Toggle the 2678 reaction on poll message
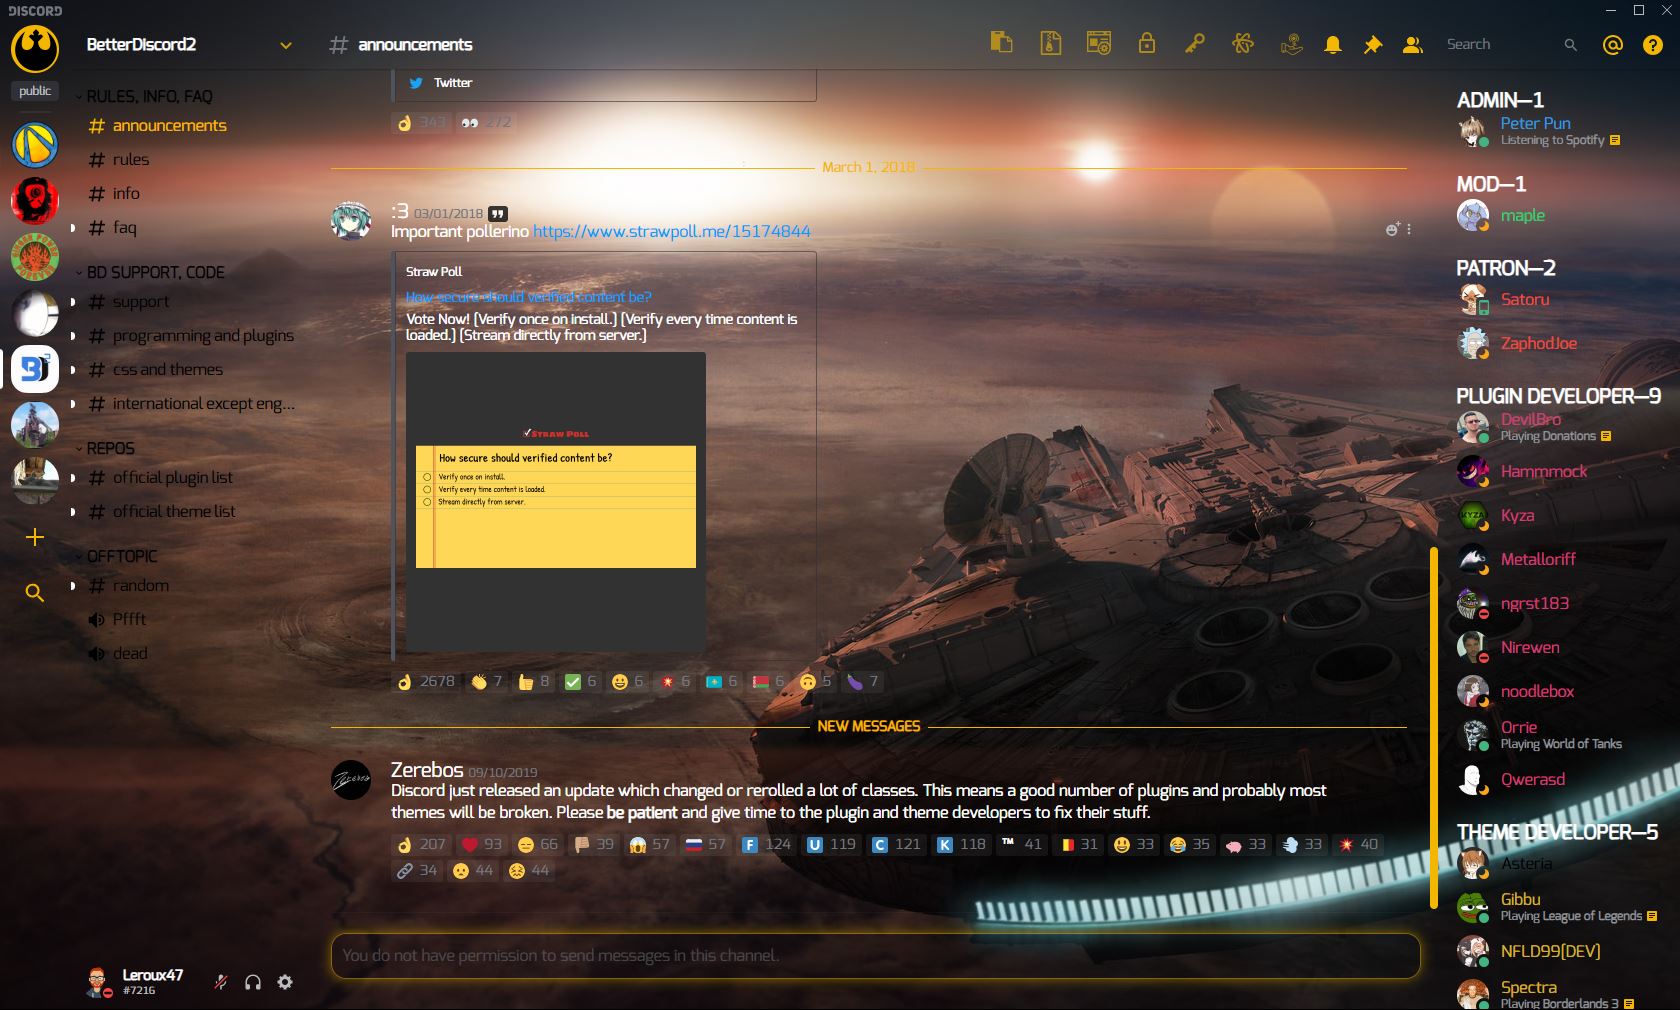 click(x=426, y=681)
